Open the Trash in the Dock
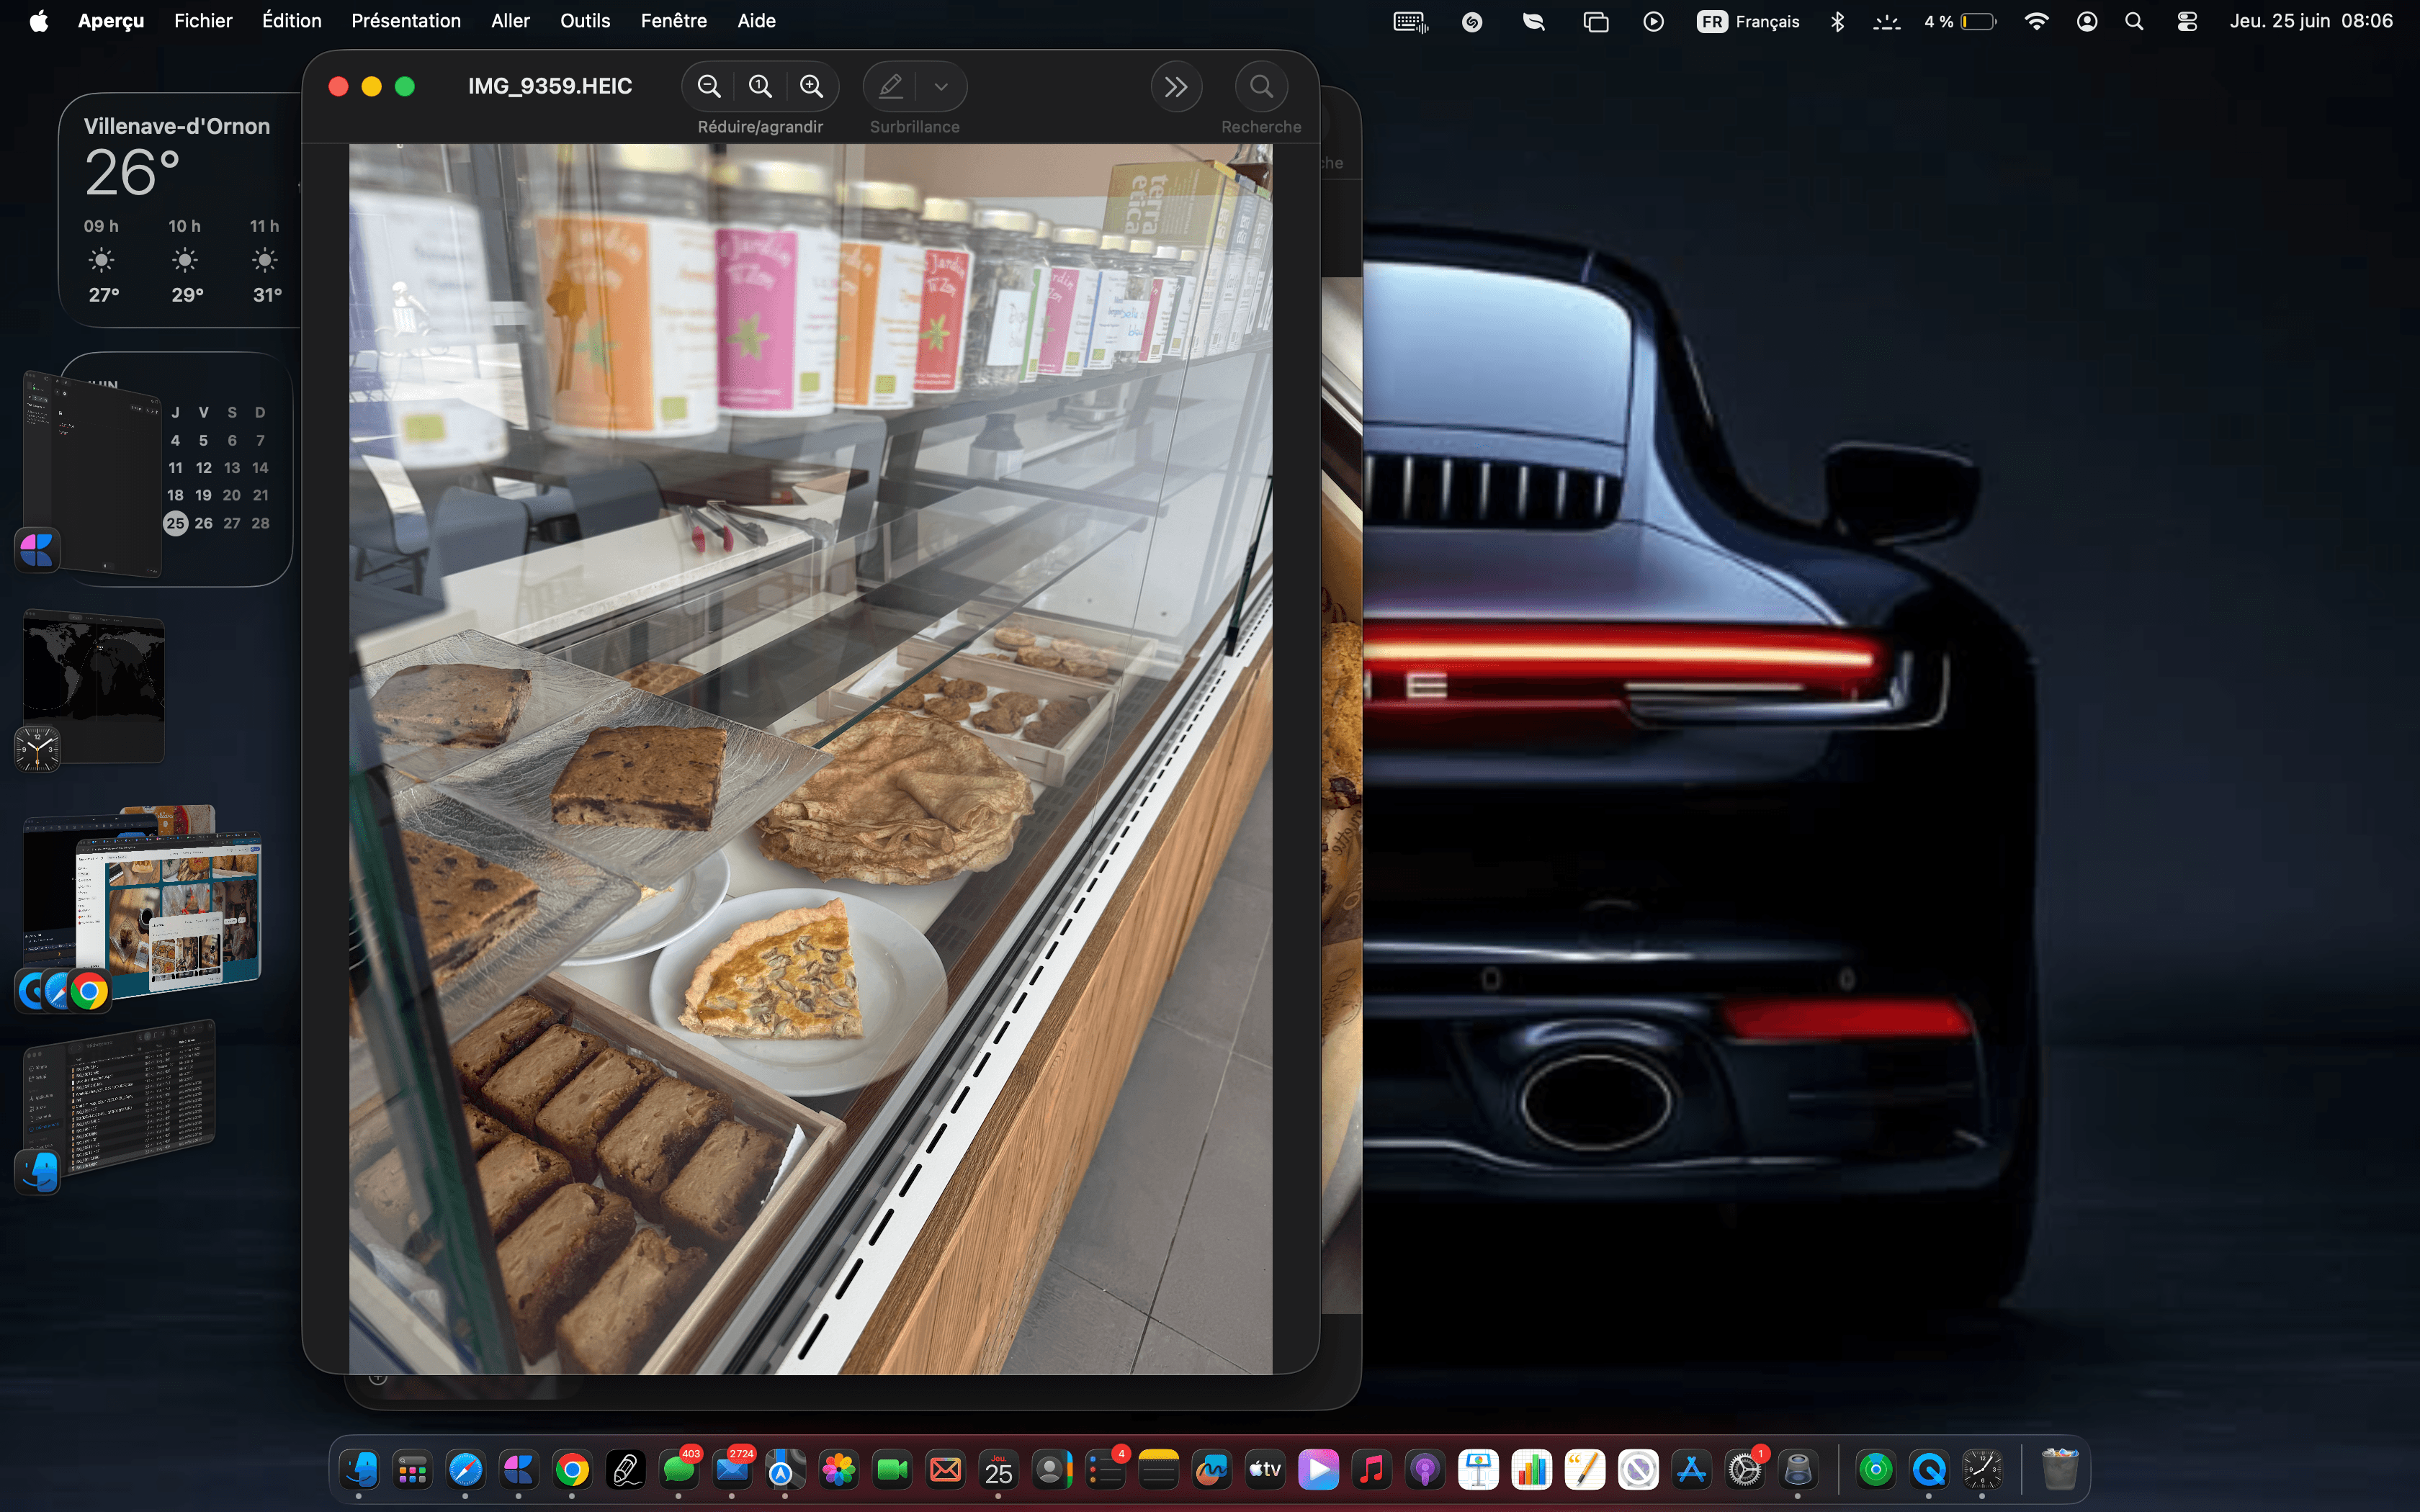2420x1512 pixels. pos(2059,1470)
